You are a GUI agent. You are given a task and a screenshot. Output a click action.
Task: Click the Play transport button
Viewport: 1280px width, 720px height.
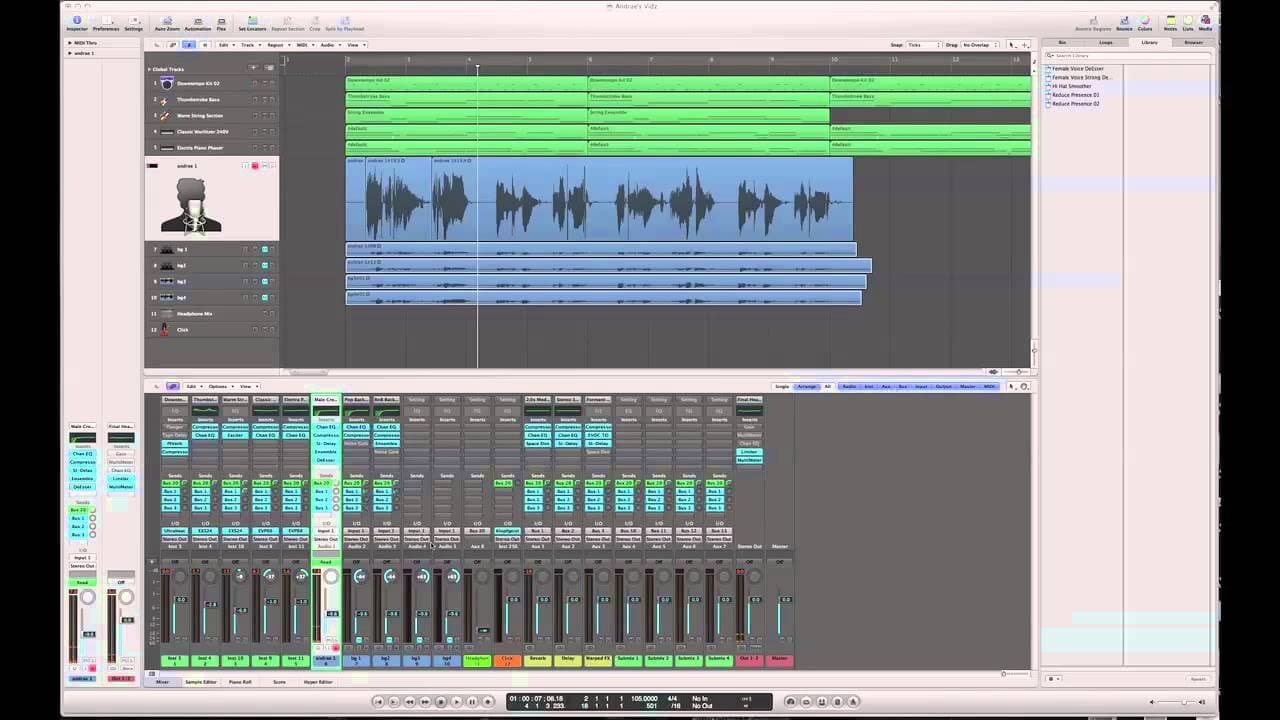pos(456,701)
